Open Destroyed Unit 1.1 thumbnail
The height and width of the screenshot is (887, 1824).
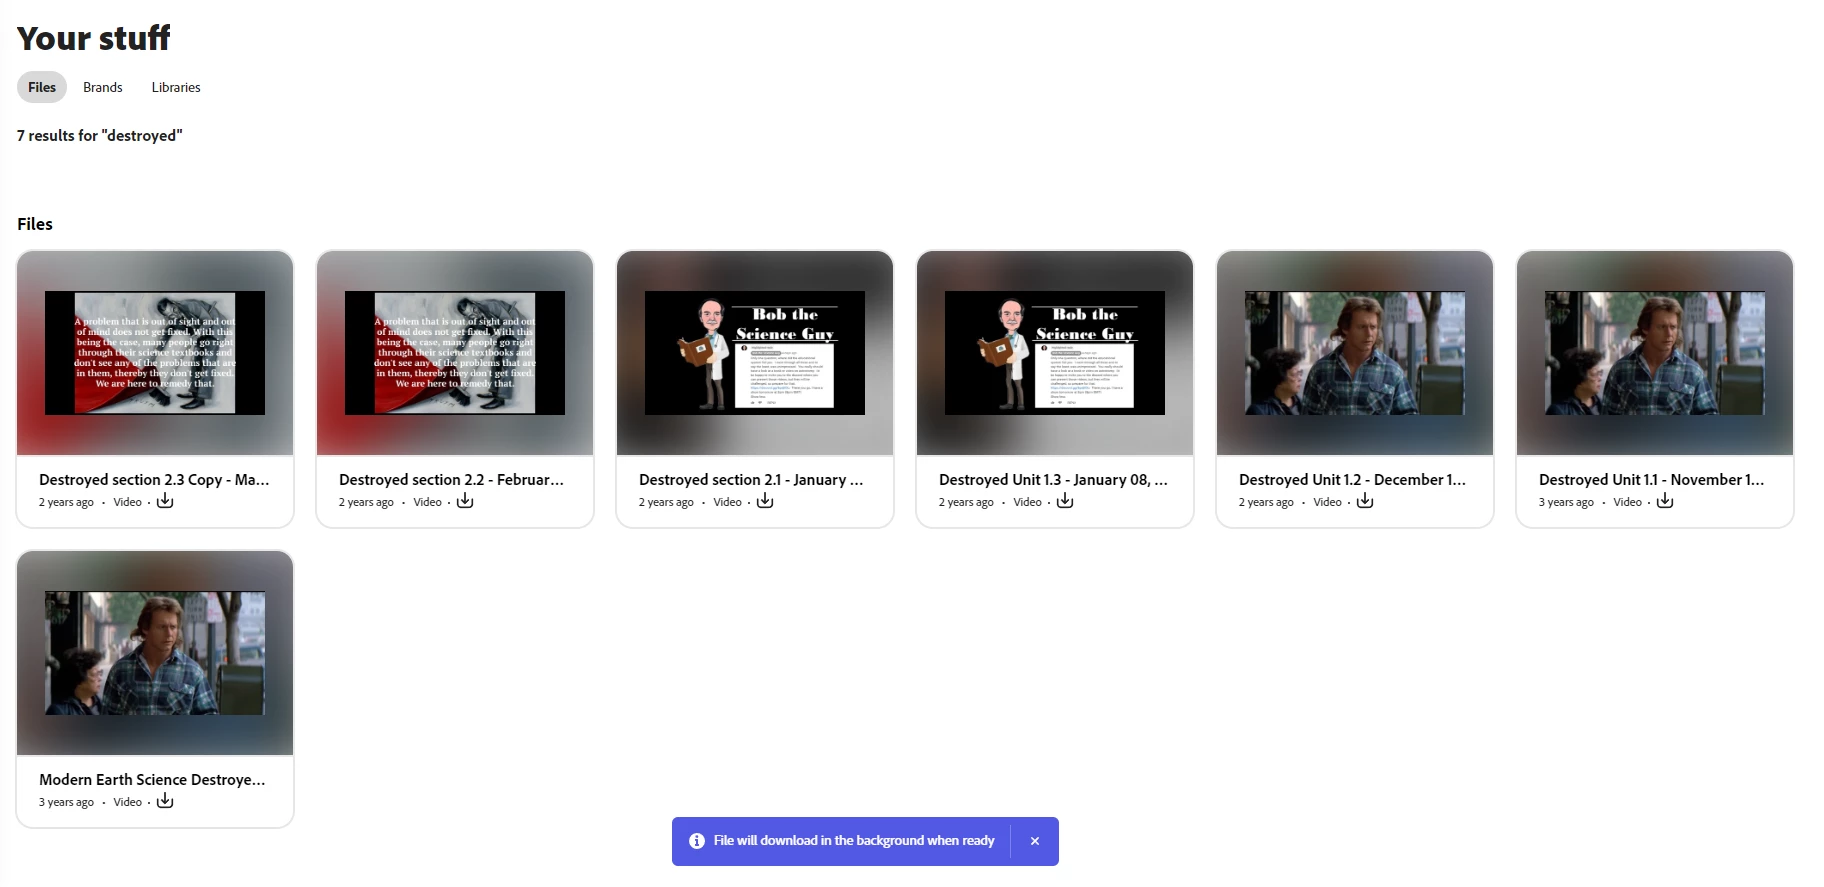pos(1655,353)
